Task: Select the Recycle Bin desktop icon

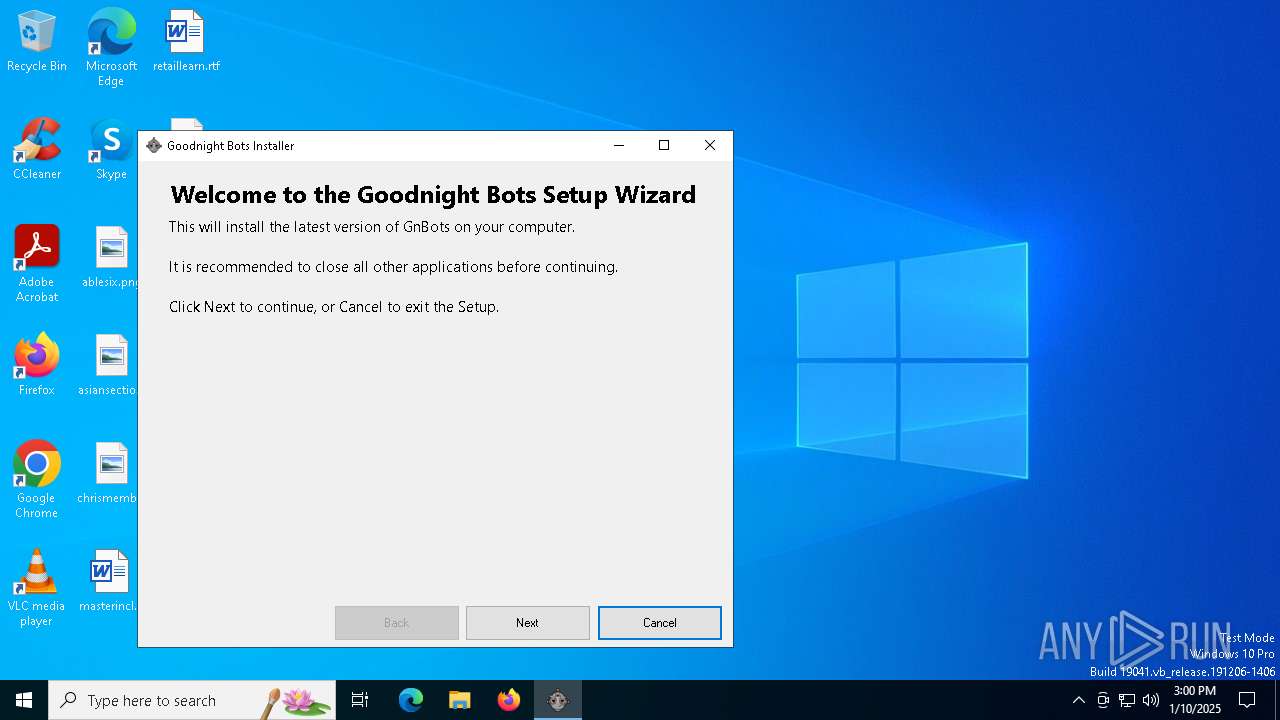Action: (37, 42)
